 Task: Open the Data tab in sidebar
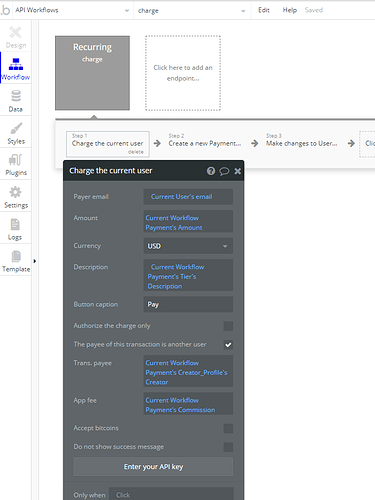tap(15, 101)
